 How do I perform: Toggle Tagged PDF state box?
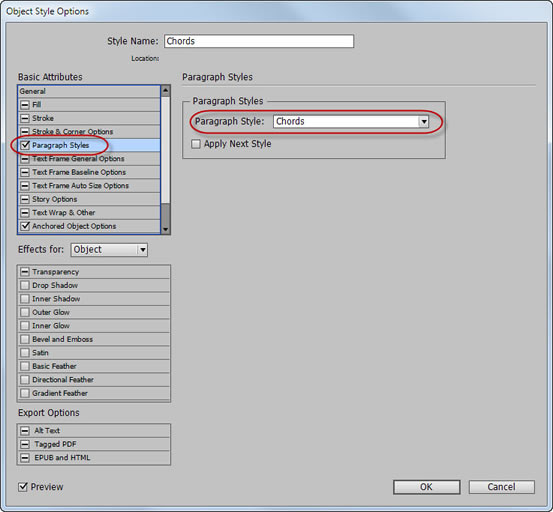(x=25, y=444)
